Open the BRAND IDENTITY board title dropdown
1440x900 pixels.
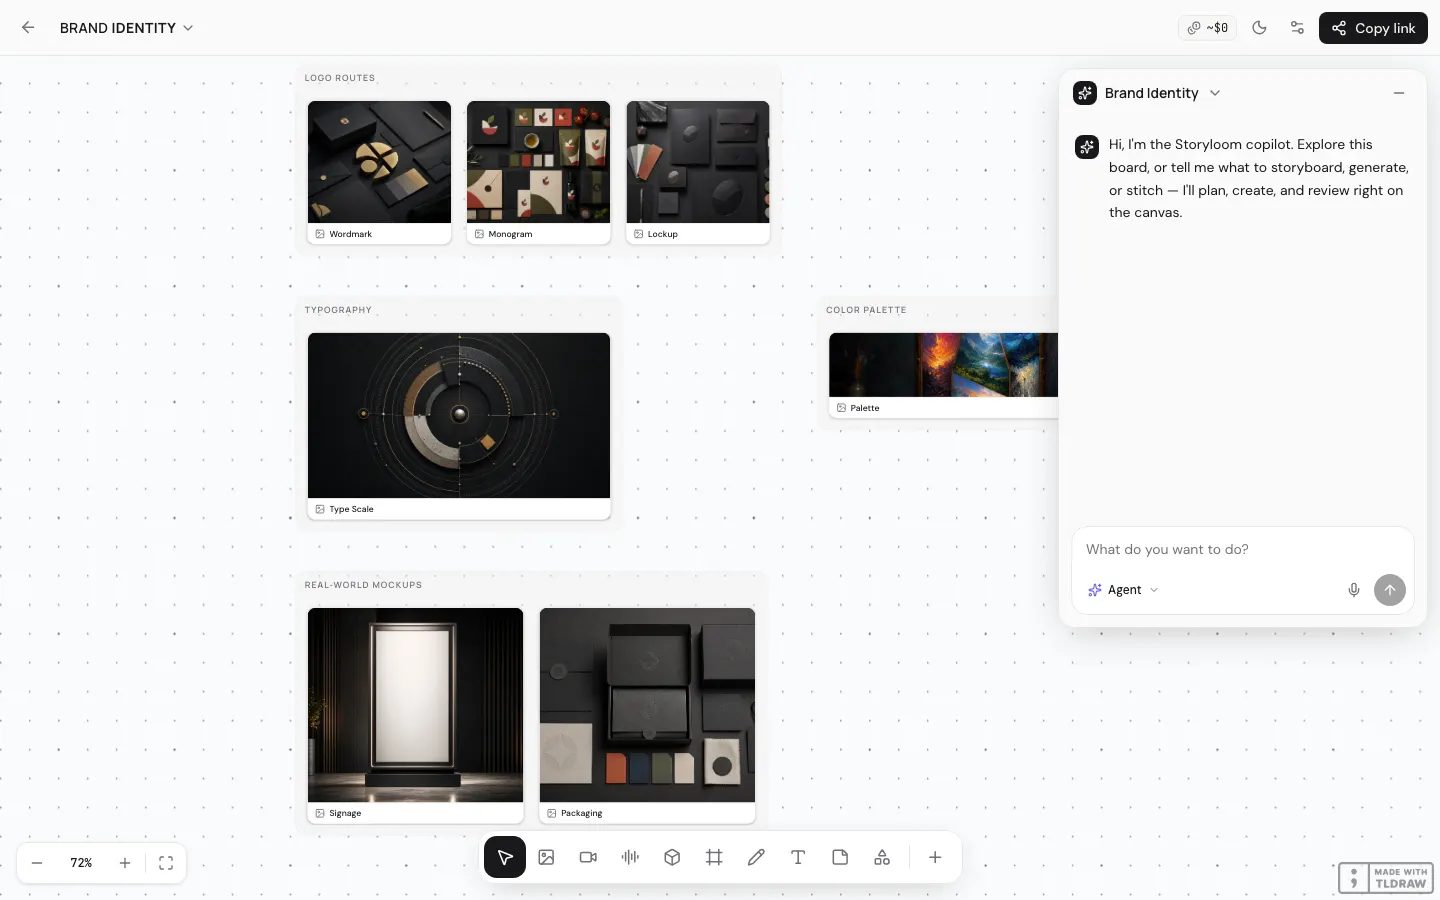point(126,28)
